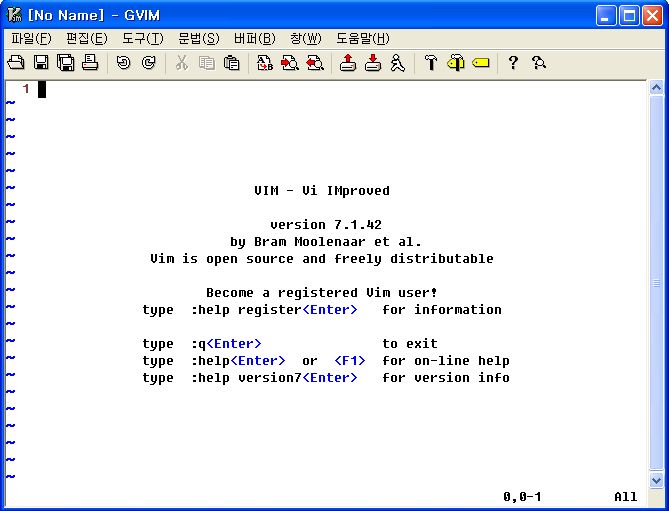669x511 pixels.
Task: Open the 편집(E) menu
Action: pyautogui.click(x=87, y=39)
